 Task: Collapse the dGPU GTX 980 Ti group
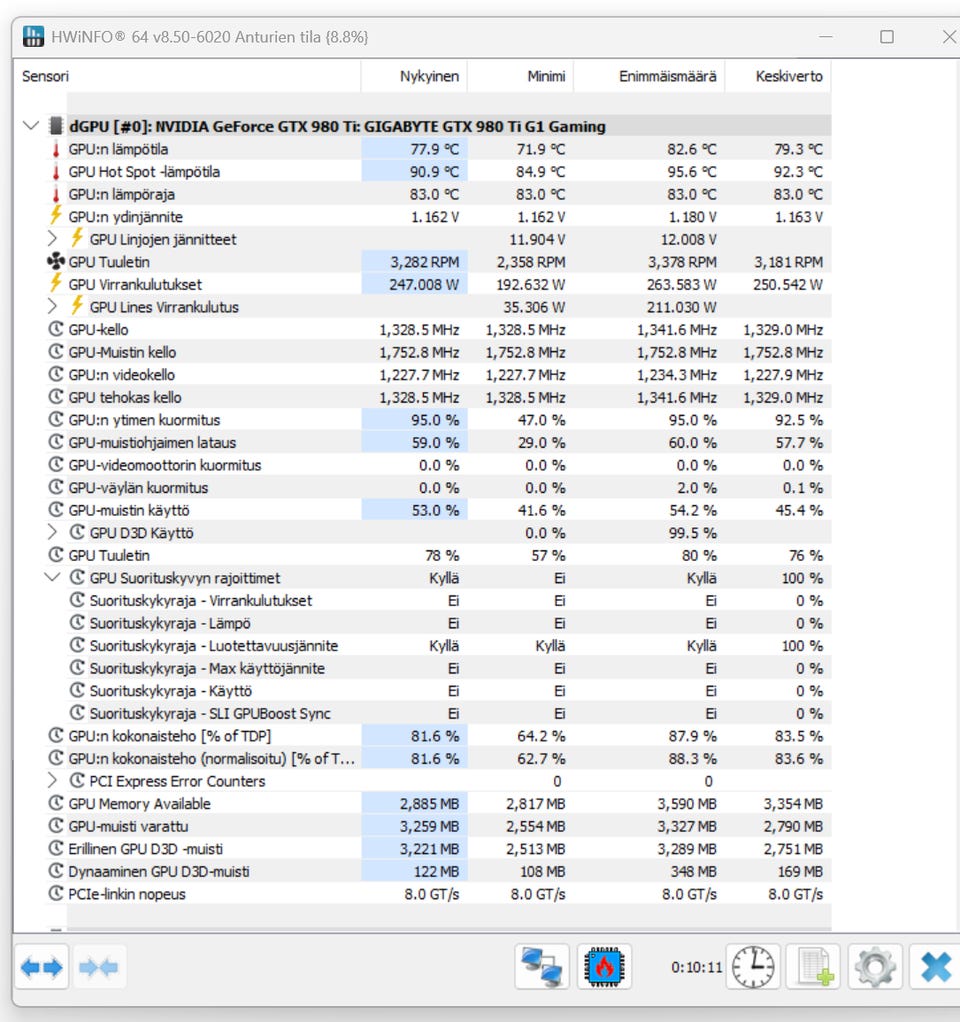31,125
